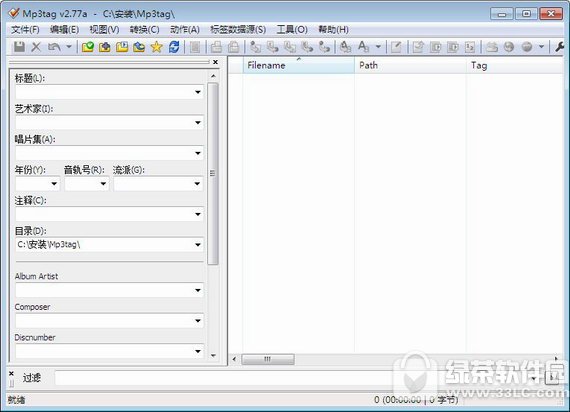Screen dimensions: 570x412
Task: Expand the 流派(G) dropdown
Action: [197, 184]
